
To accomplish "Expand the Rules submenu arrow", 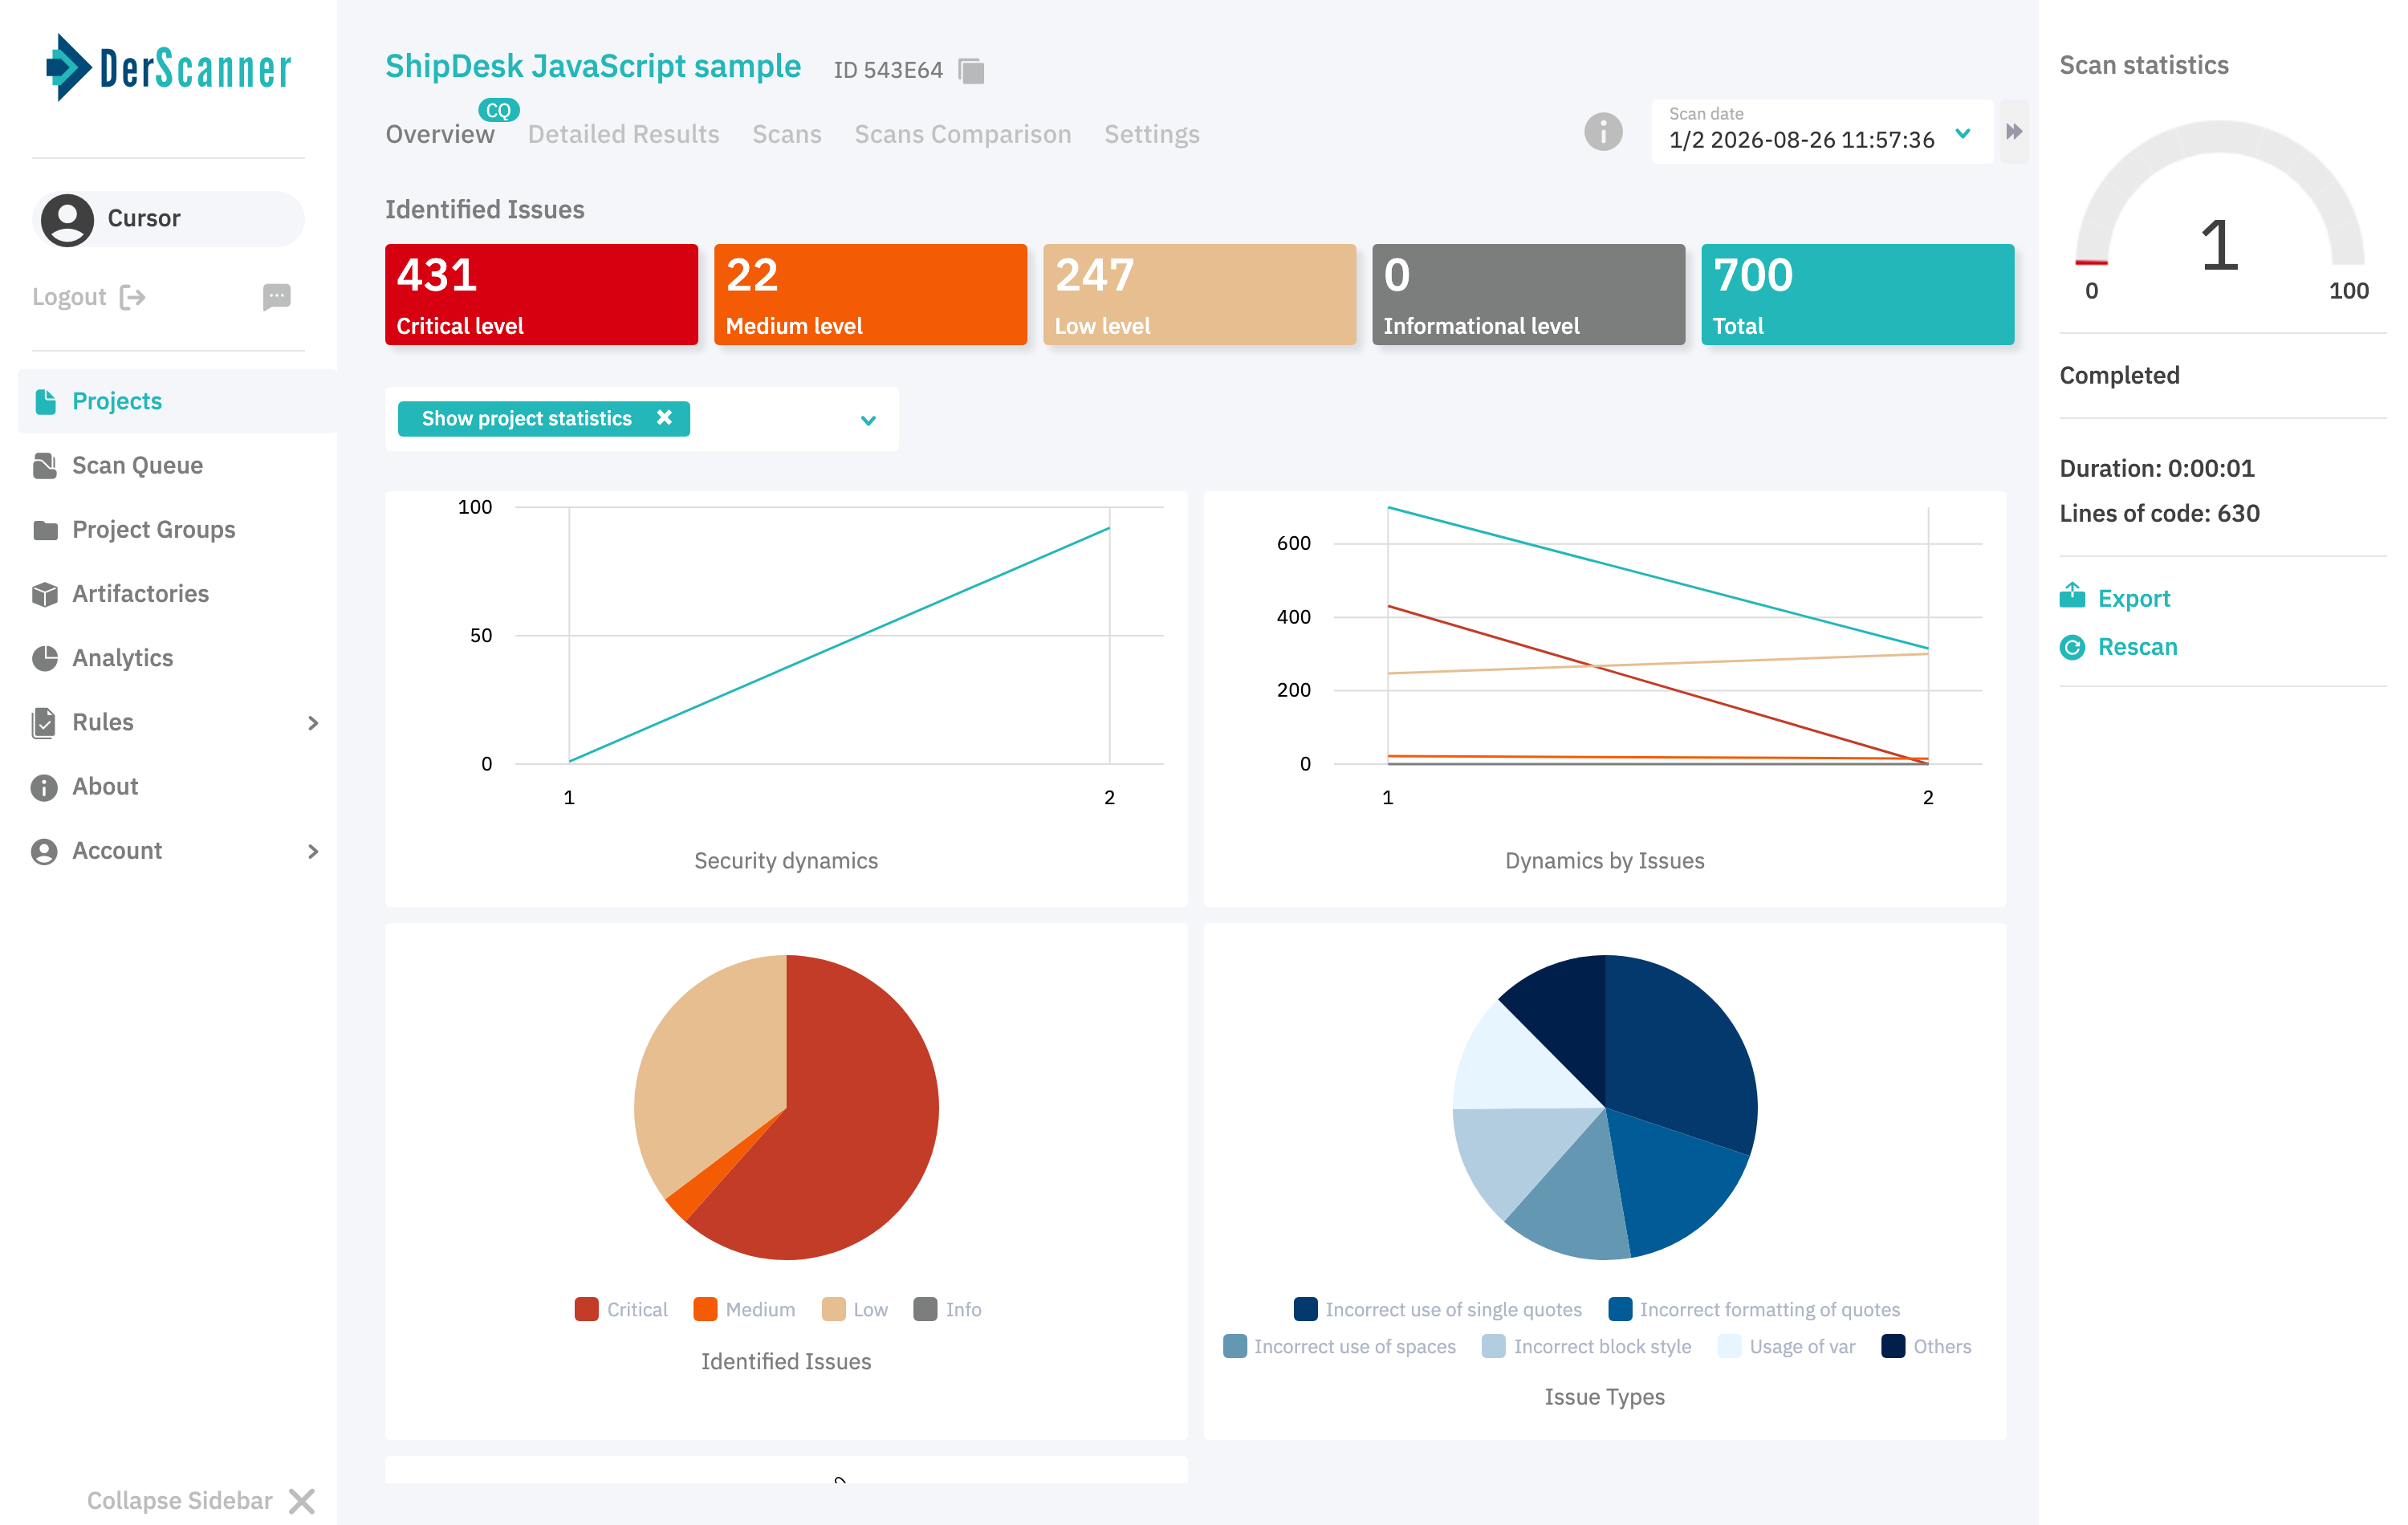I will click(x=313, y=723).
